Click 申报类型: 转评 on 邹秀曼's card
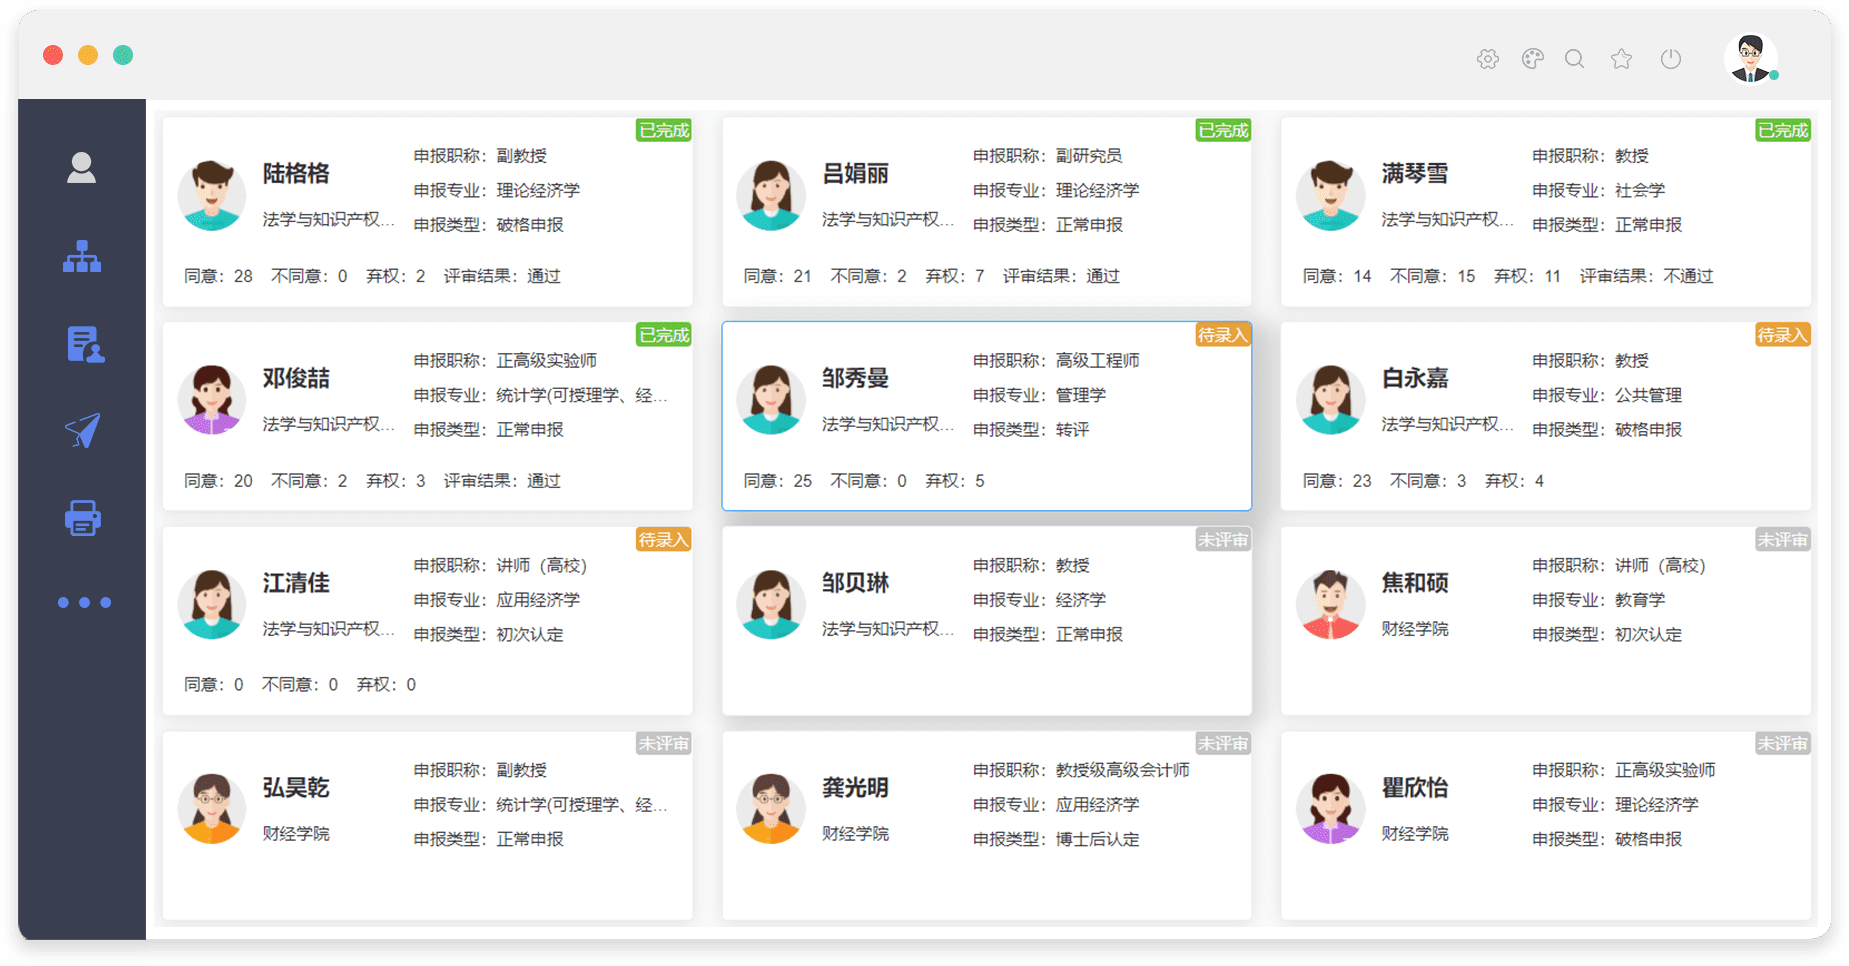Image resolution: width=1849 pixels, height=966 pixels. (1031, 429)
